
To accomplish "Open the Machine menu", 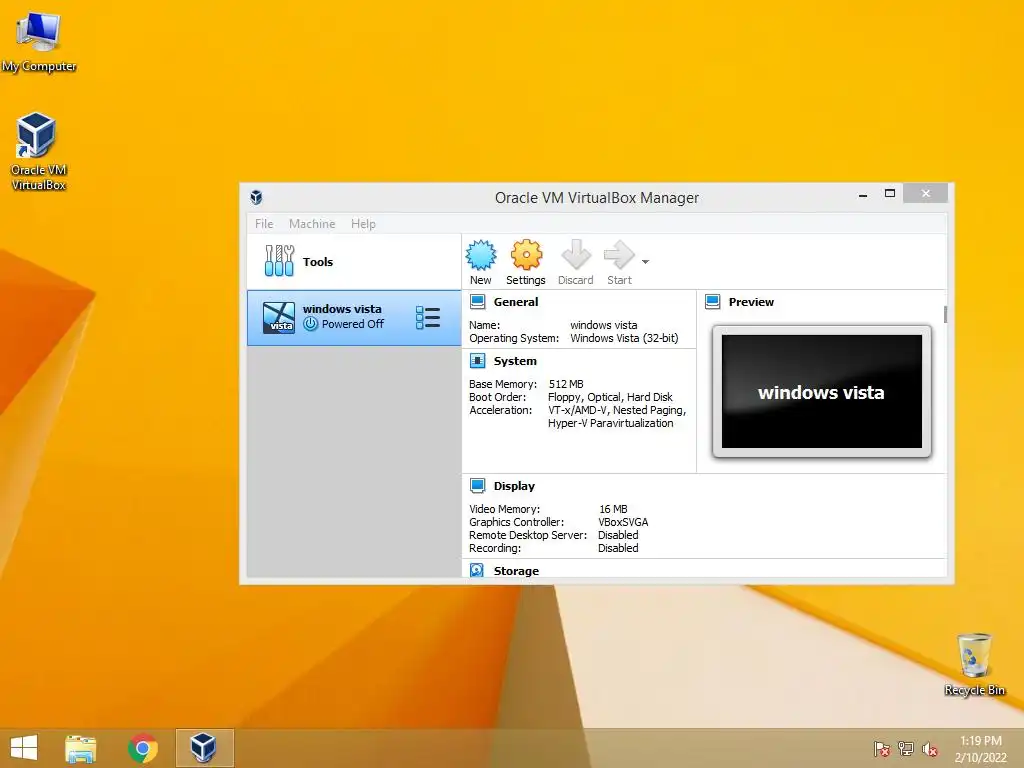I will [312, 223].
